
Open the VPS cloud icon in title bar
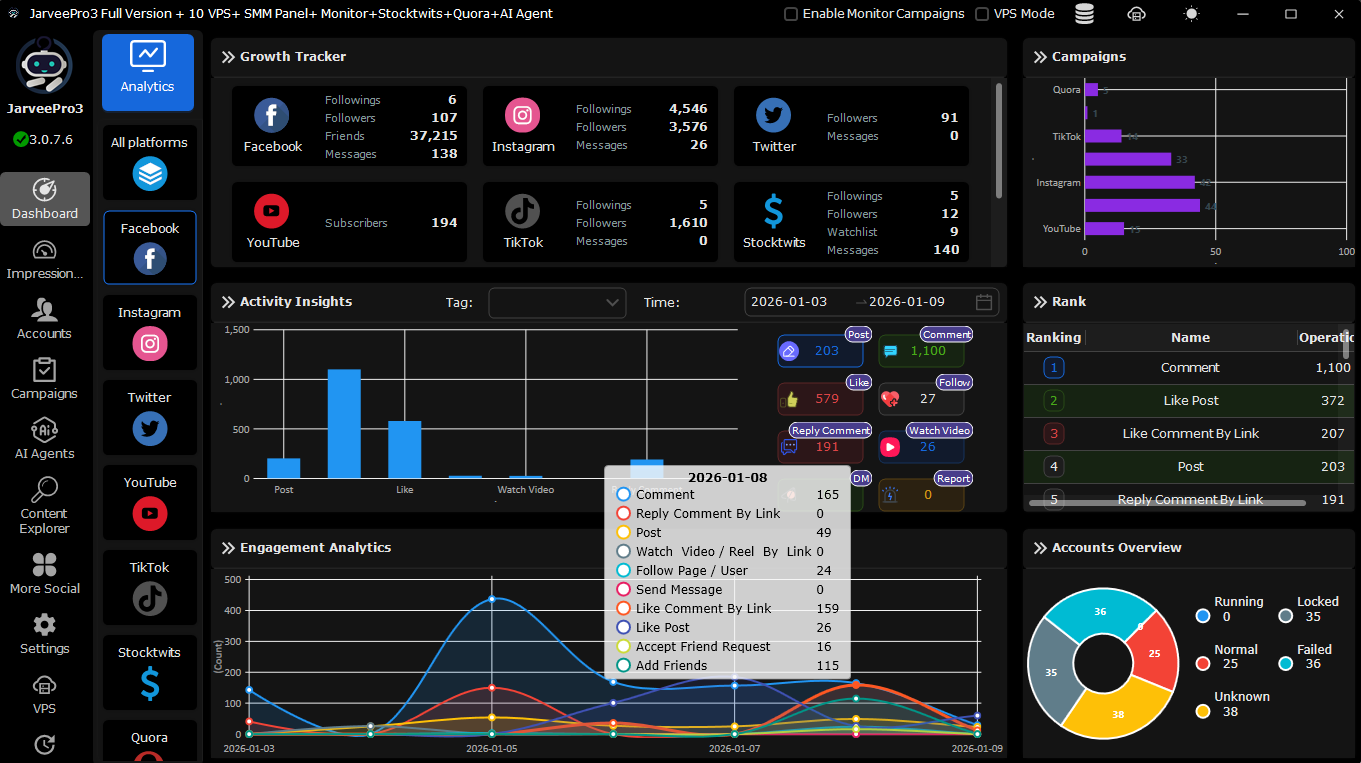point(1136,14)
